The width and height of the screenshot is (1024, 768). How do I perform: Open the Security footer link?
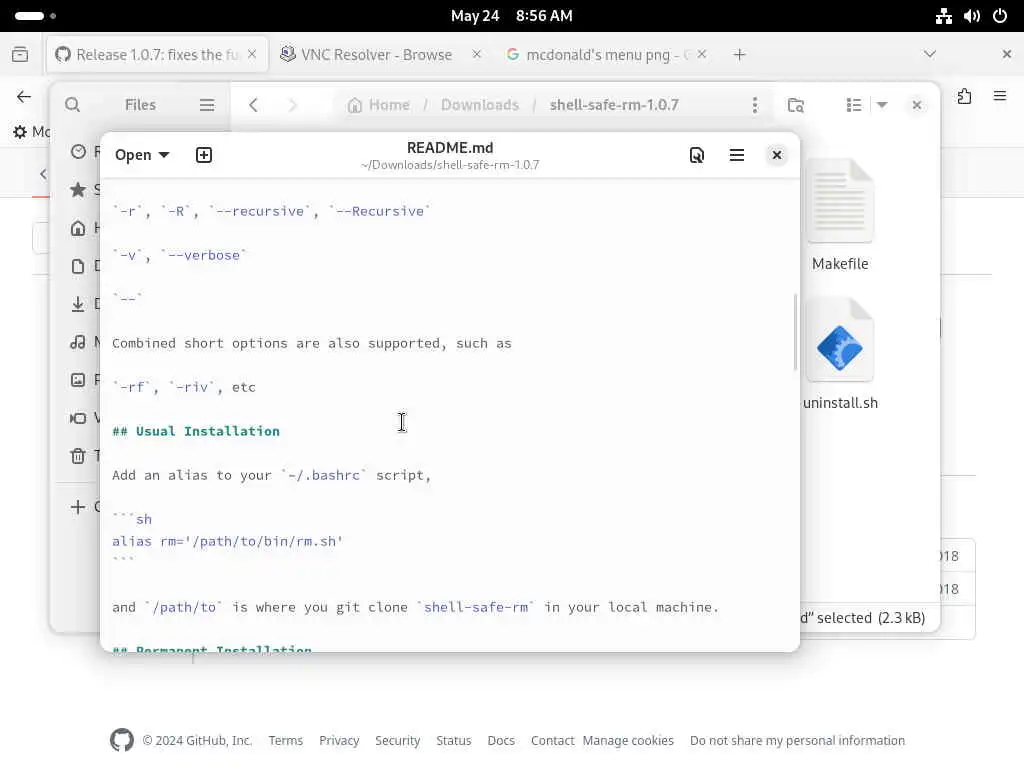coord(397,741)
